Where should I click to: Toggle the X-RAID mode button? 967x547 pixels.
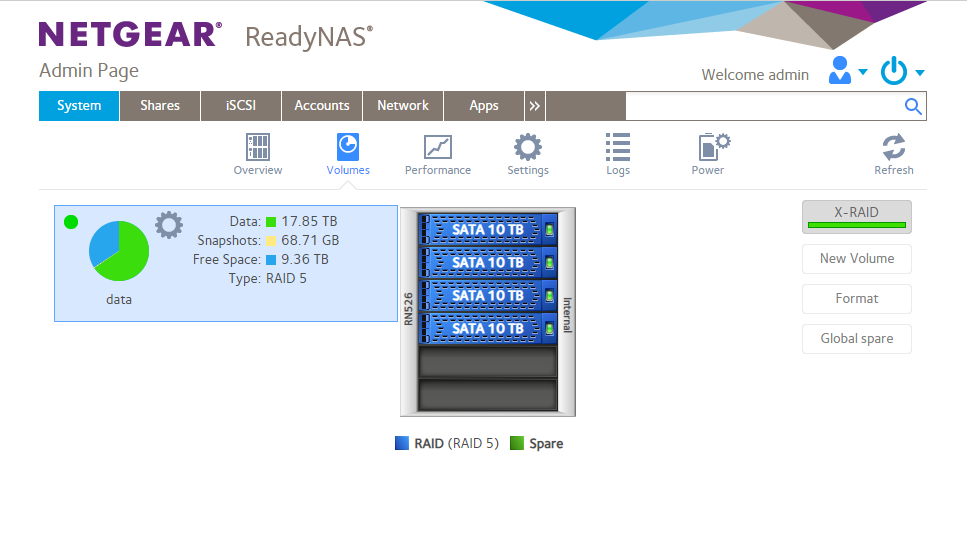click(857, 217)
